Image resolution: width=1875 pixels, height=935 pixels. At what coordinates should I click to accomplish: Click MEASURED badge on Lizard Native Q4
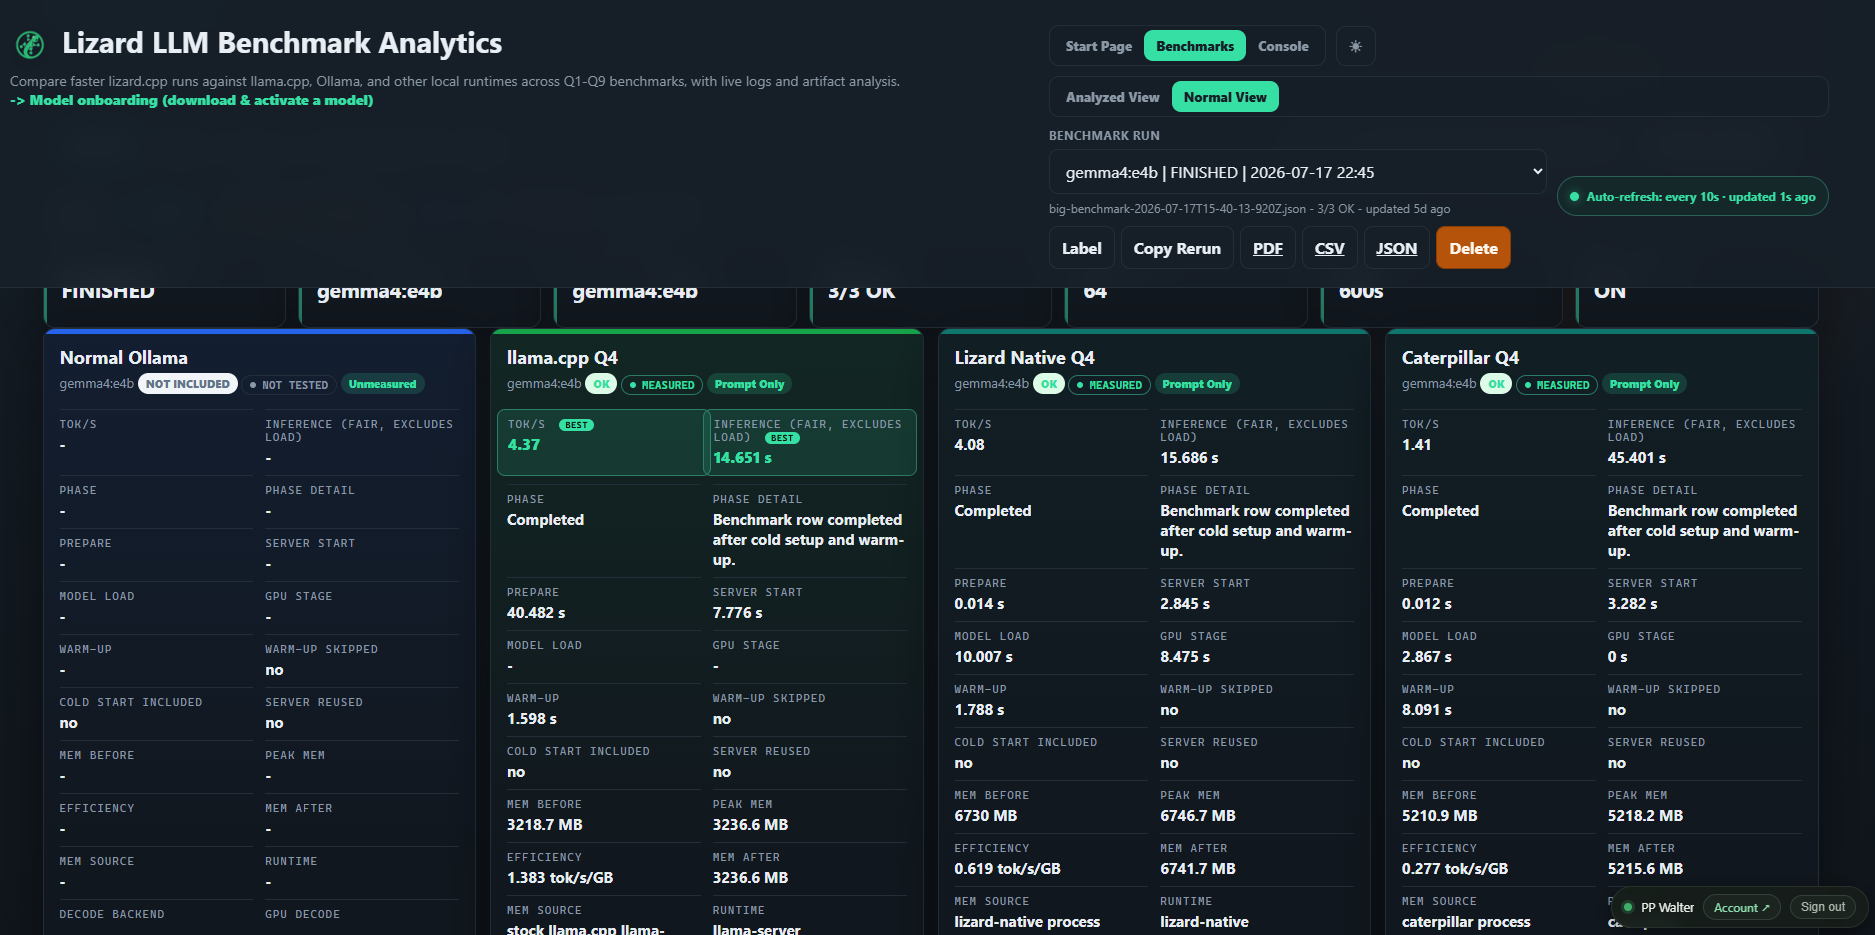pos(1109,384)
